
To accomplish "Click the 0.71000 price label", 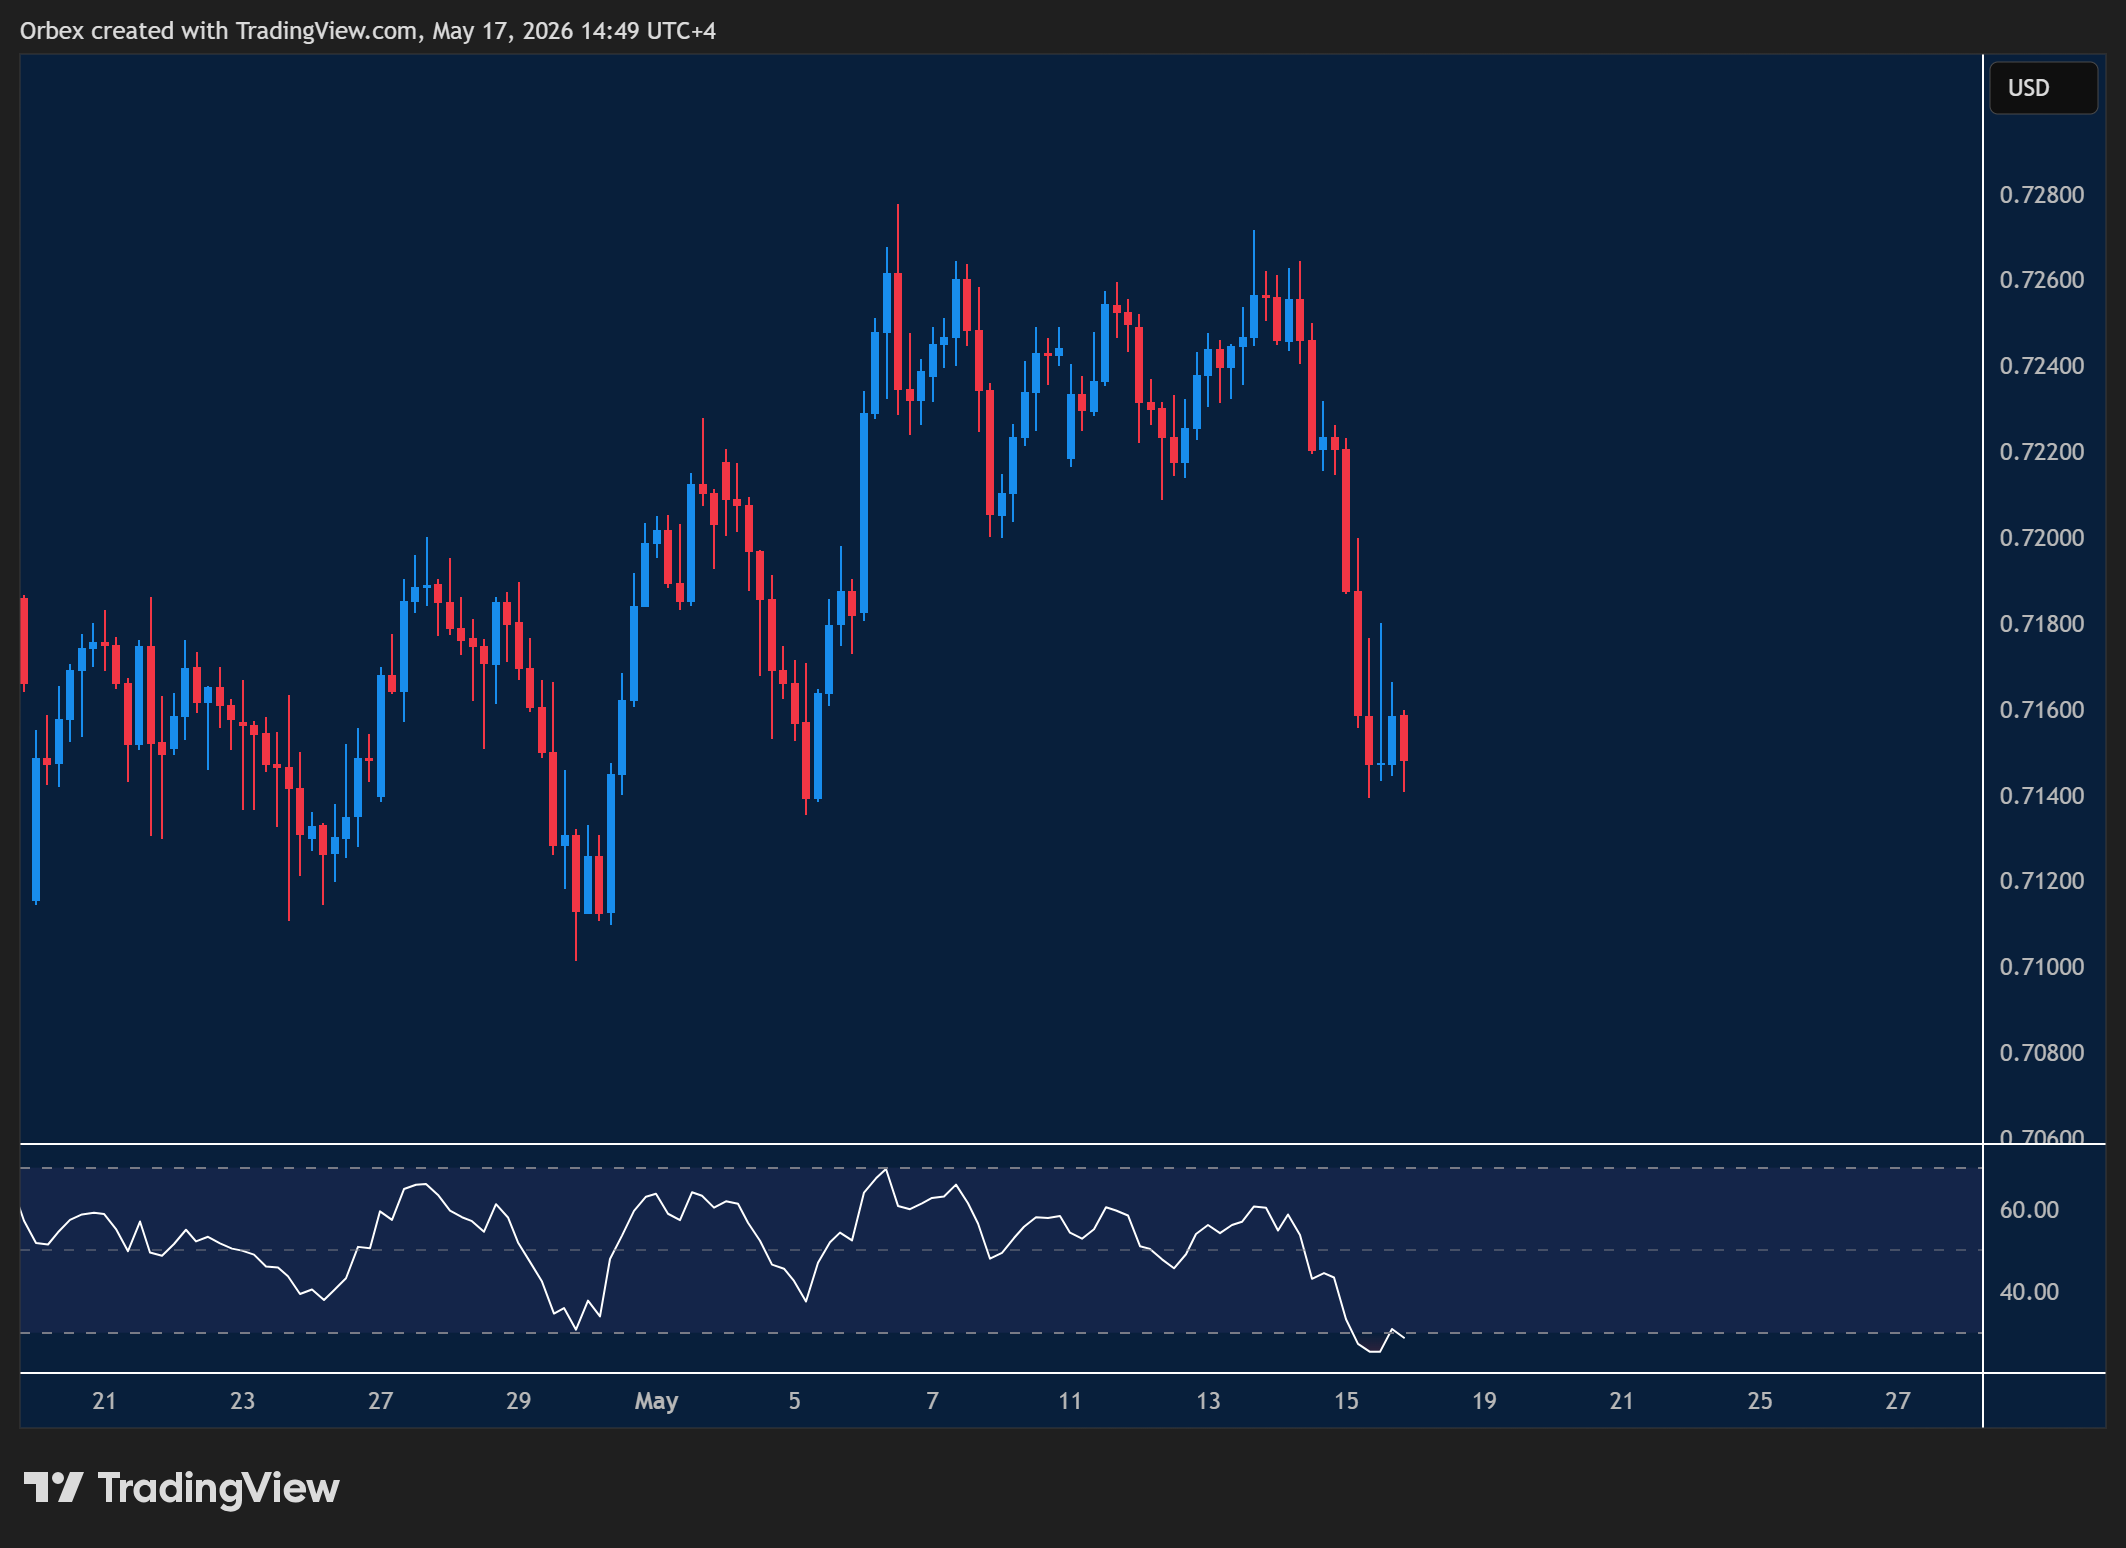I will 2042,967.
